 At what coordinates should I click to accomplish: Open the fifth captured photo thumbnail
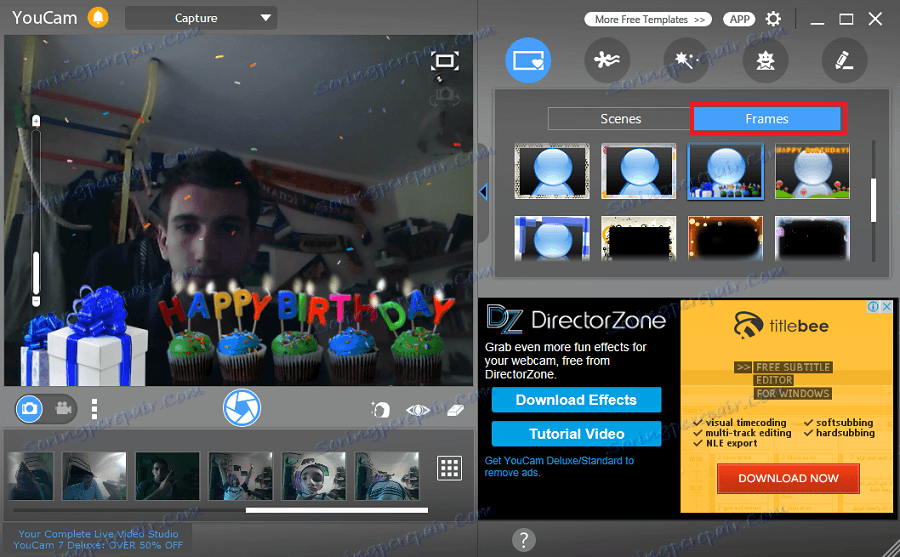(x=313, y=475)
